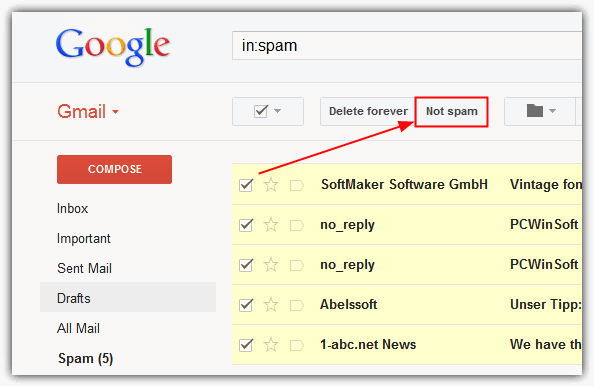Image resolution: width=594 pixels, height=386 pixels.
Task: Click the COMPOSE button
Action: coord(114,169)
